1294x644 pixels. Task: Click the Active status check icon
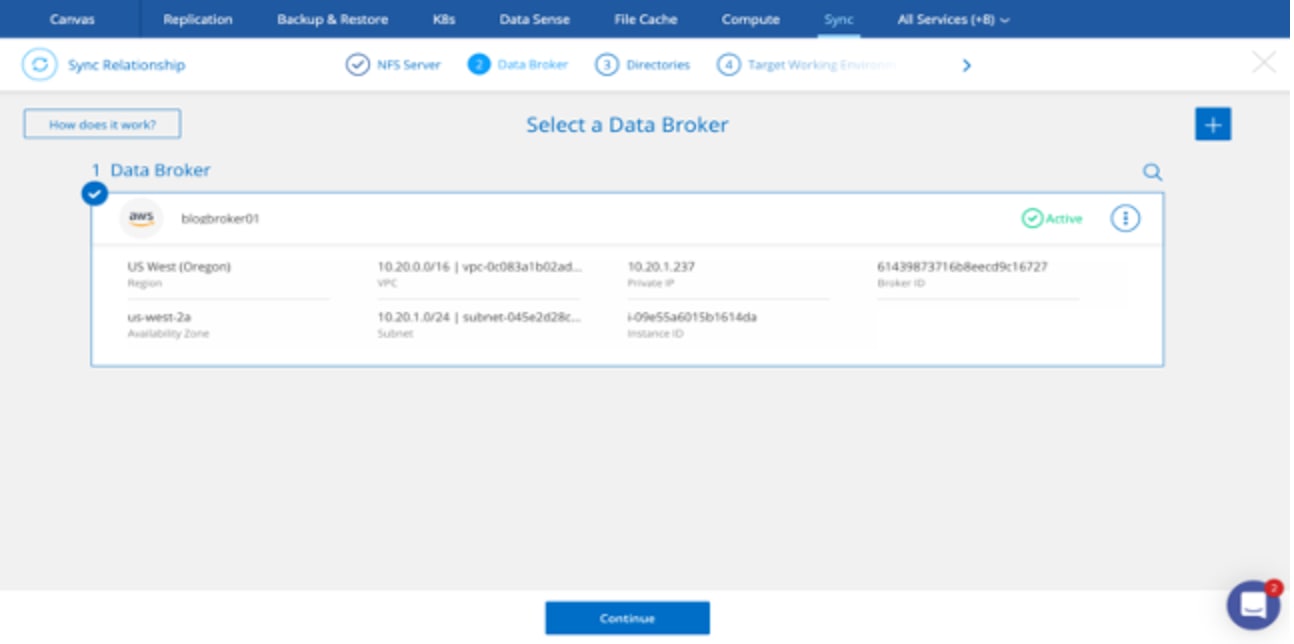1032,218
